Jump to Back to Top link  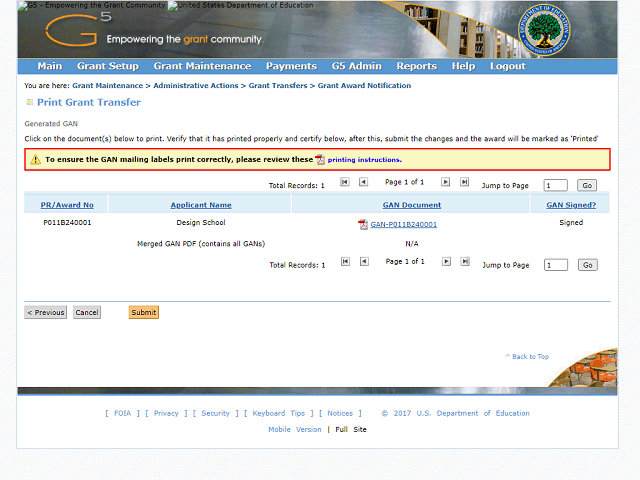[527, 357]
